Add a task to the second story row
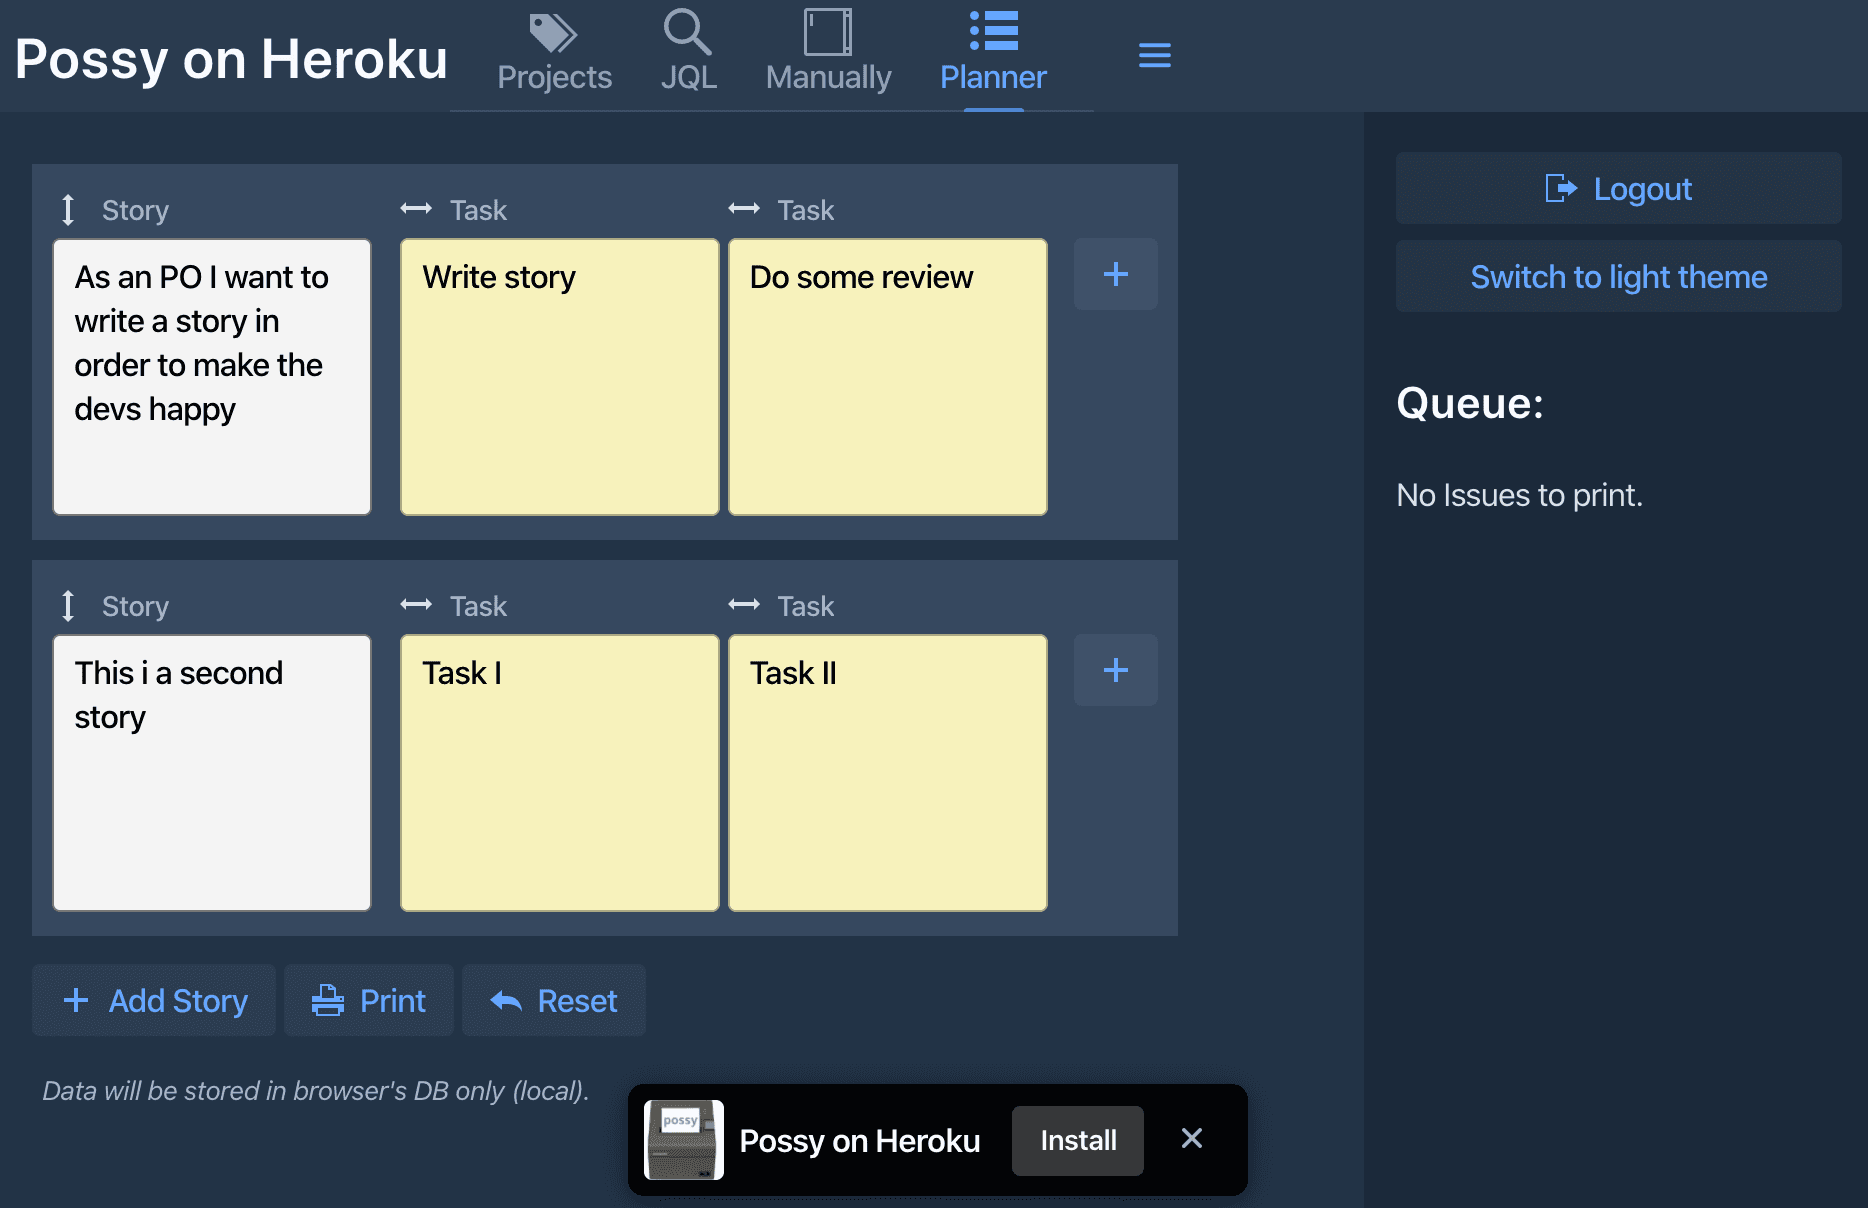This screenshot has width=1868, height=1208. pos(1116,670)
